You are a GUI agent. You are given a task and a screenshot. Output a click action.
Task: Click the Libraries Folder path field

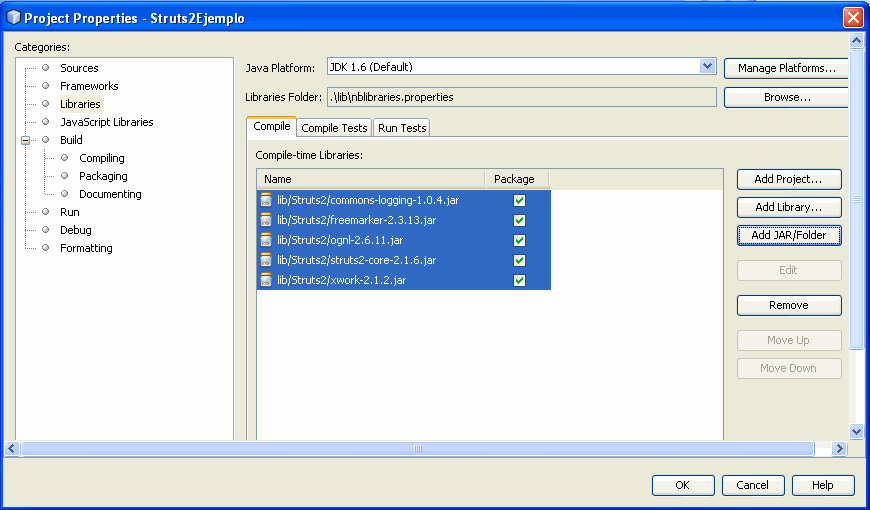click(x=522, y=97)
